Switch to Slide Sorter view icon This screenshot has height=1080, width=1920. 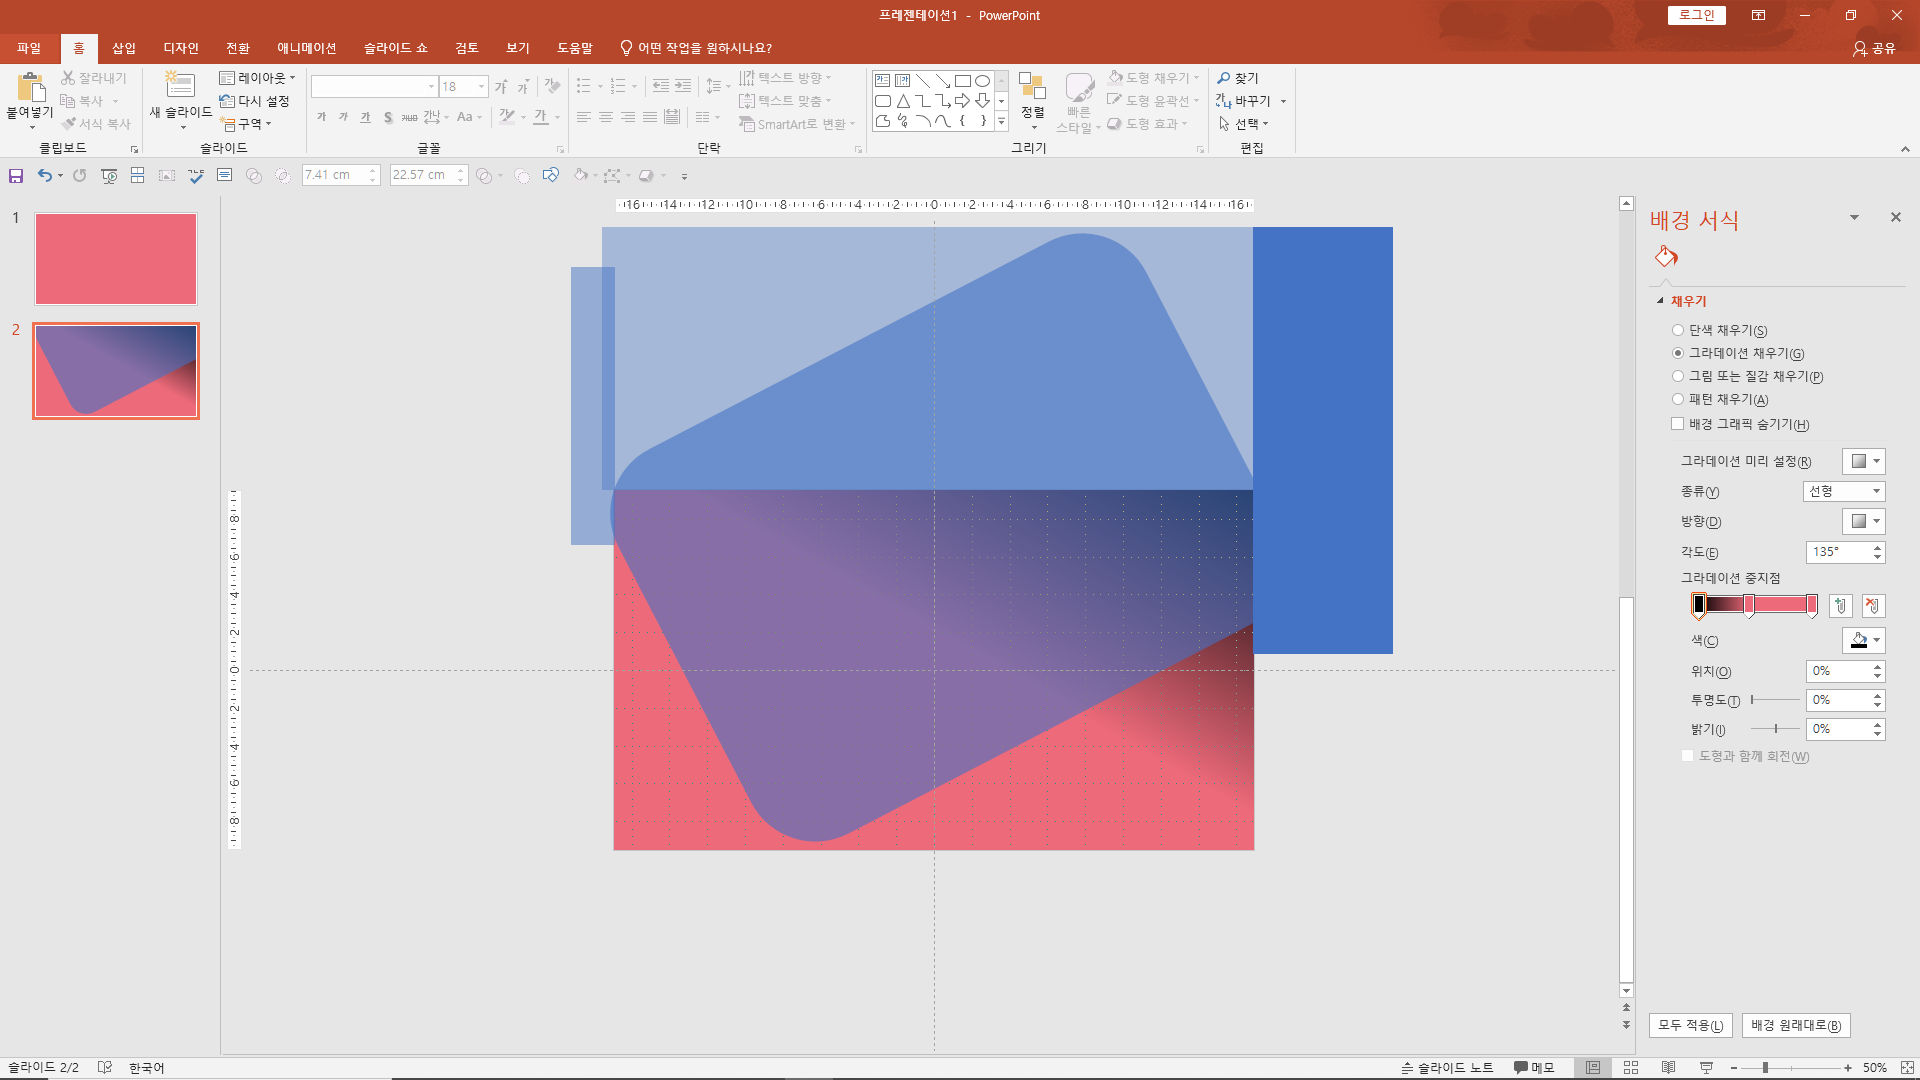click(x=1631, y=1068)
